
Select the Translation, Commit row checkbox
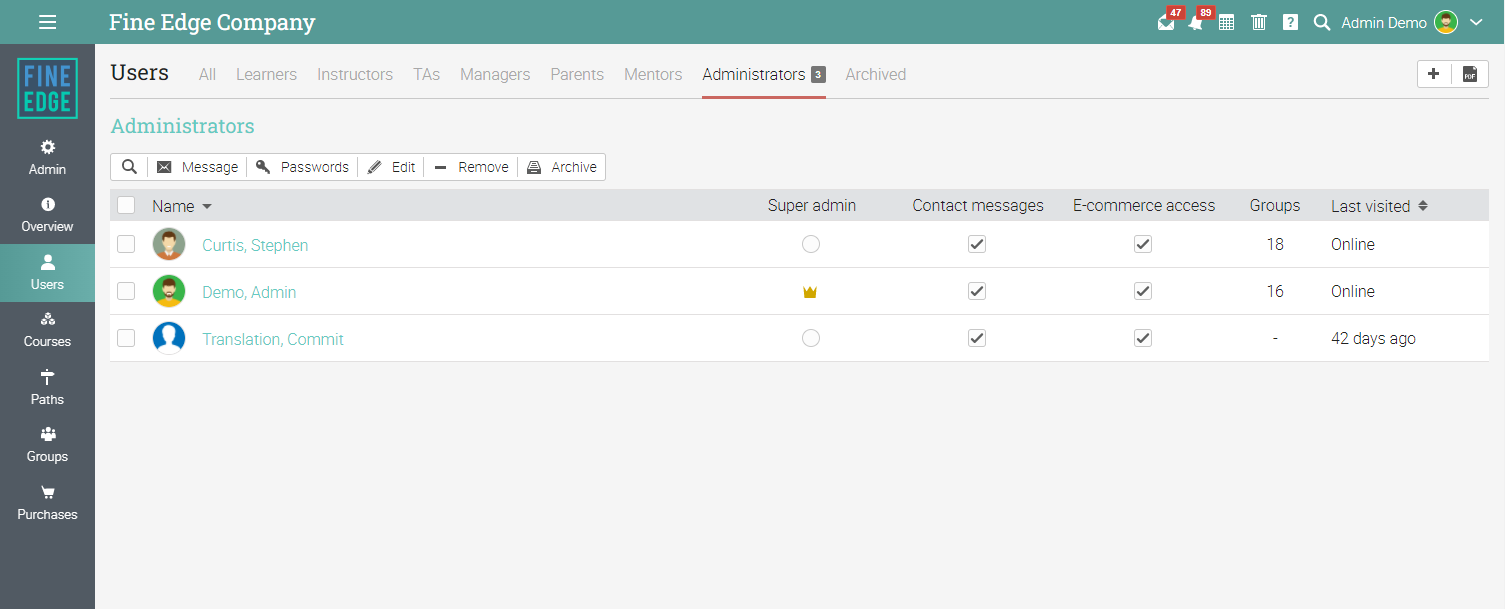pos(126,338)
